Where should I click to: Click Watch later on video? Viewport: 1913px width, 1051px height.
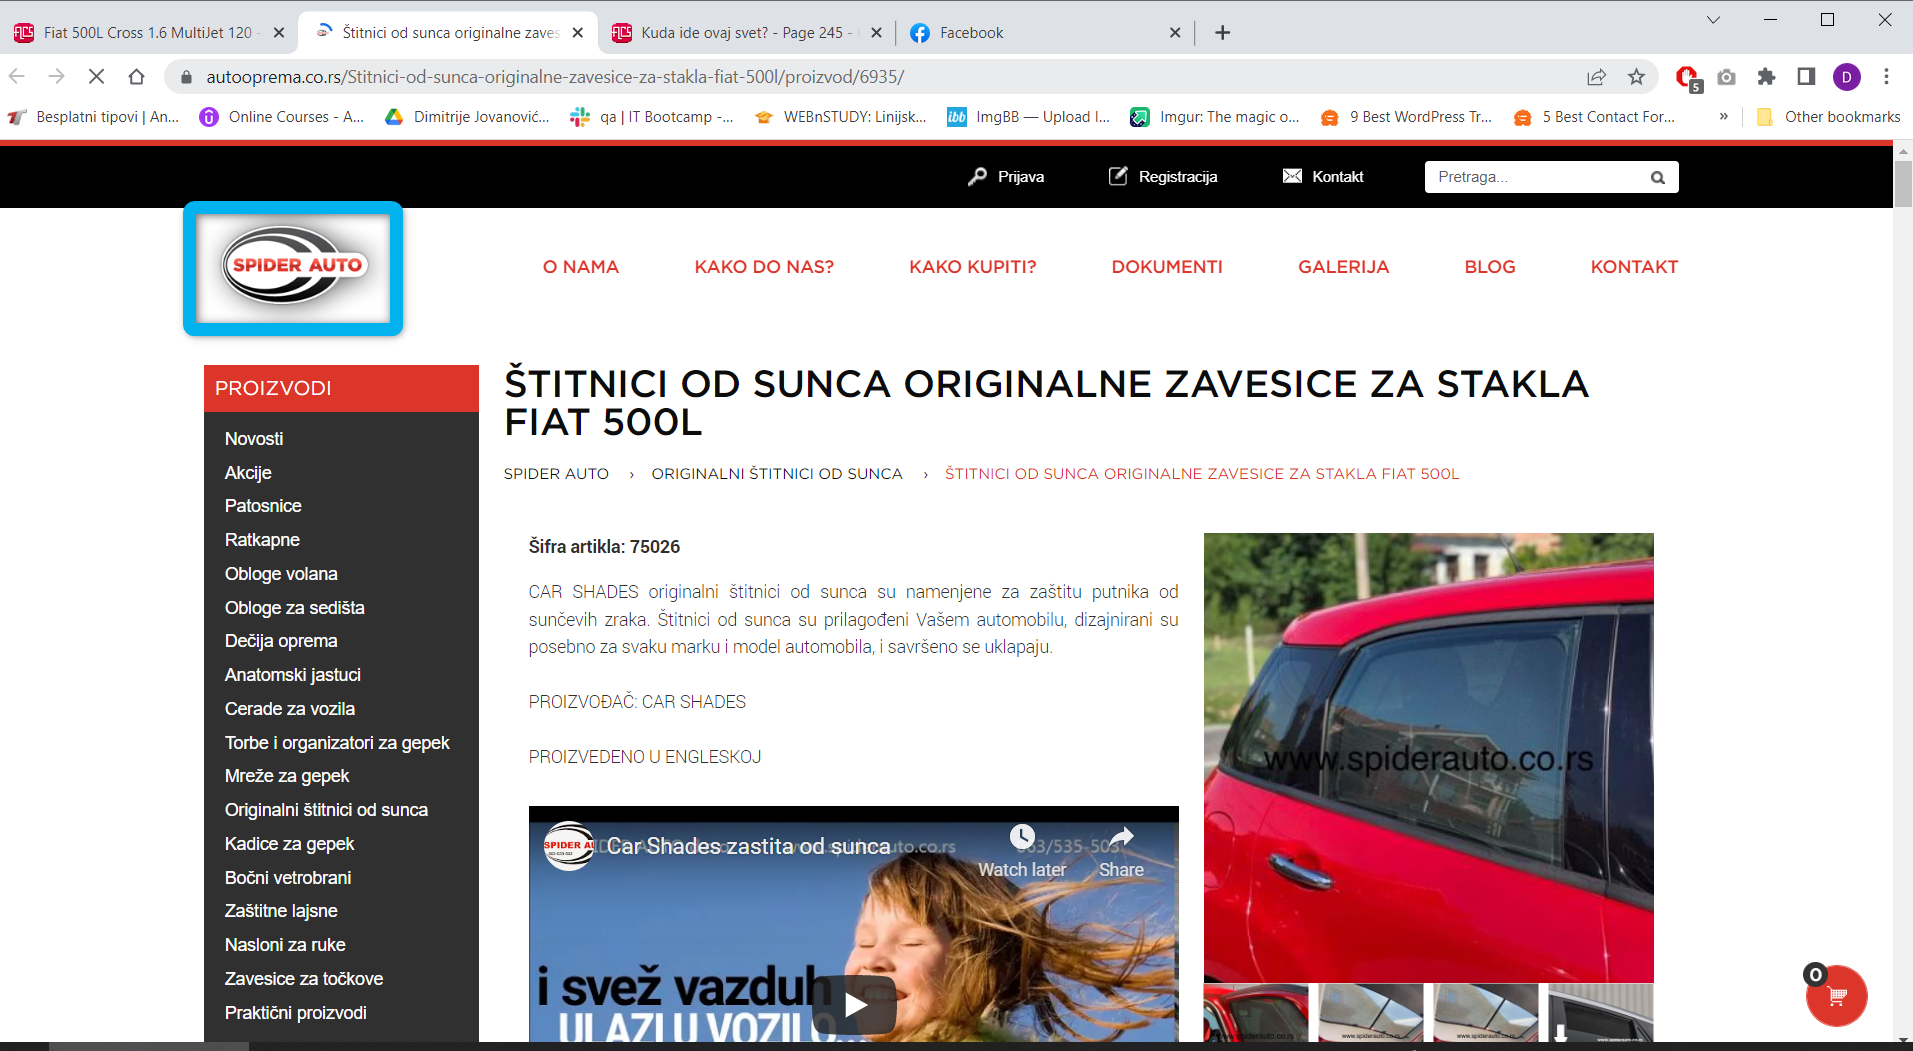[1022, 851]
